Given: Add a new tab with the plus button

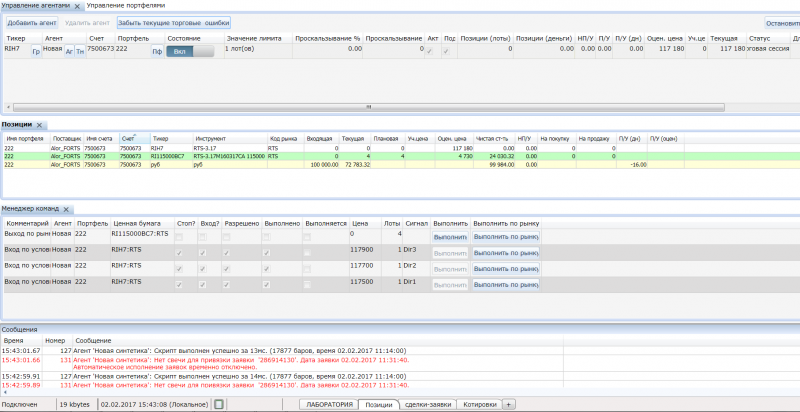Looking at the screenshot, I should click(x=508, y=404).
